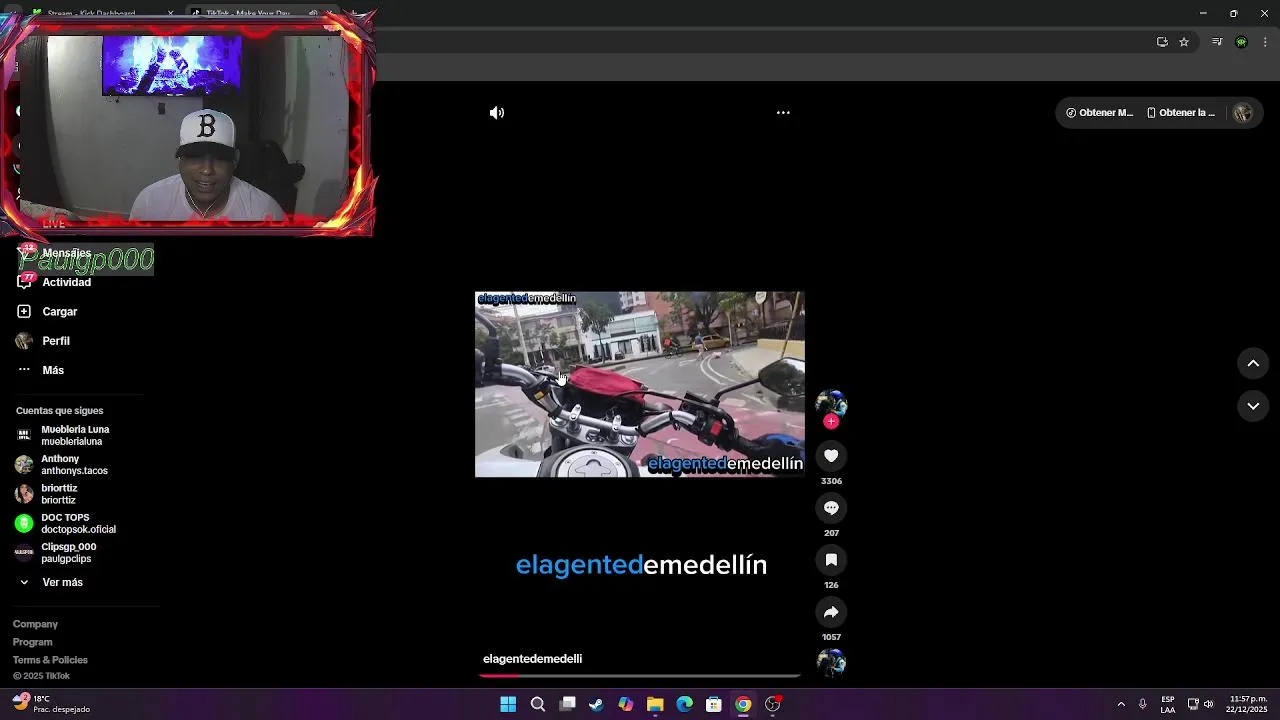Open ESP LAA language switcher
This screenshot has height=720, width=1280.
(1168, 704)
